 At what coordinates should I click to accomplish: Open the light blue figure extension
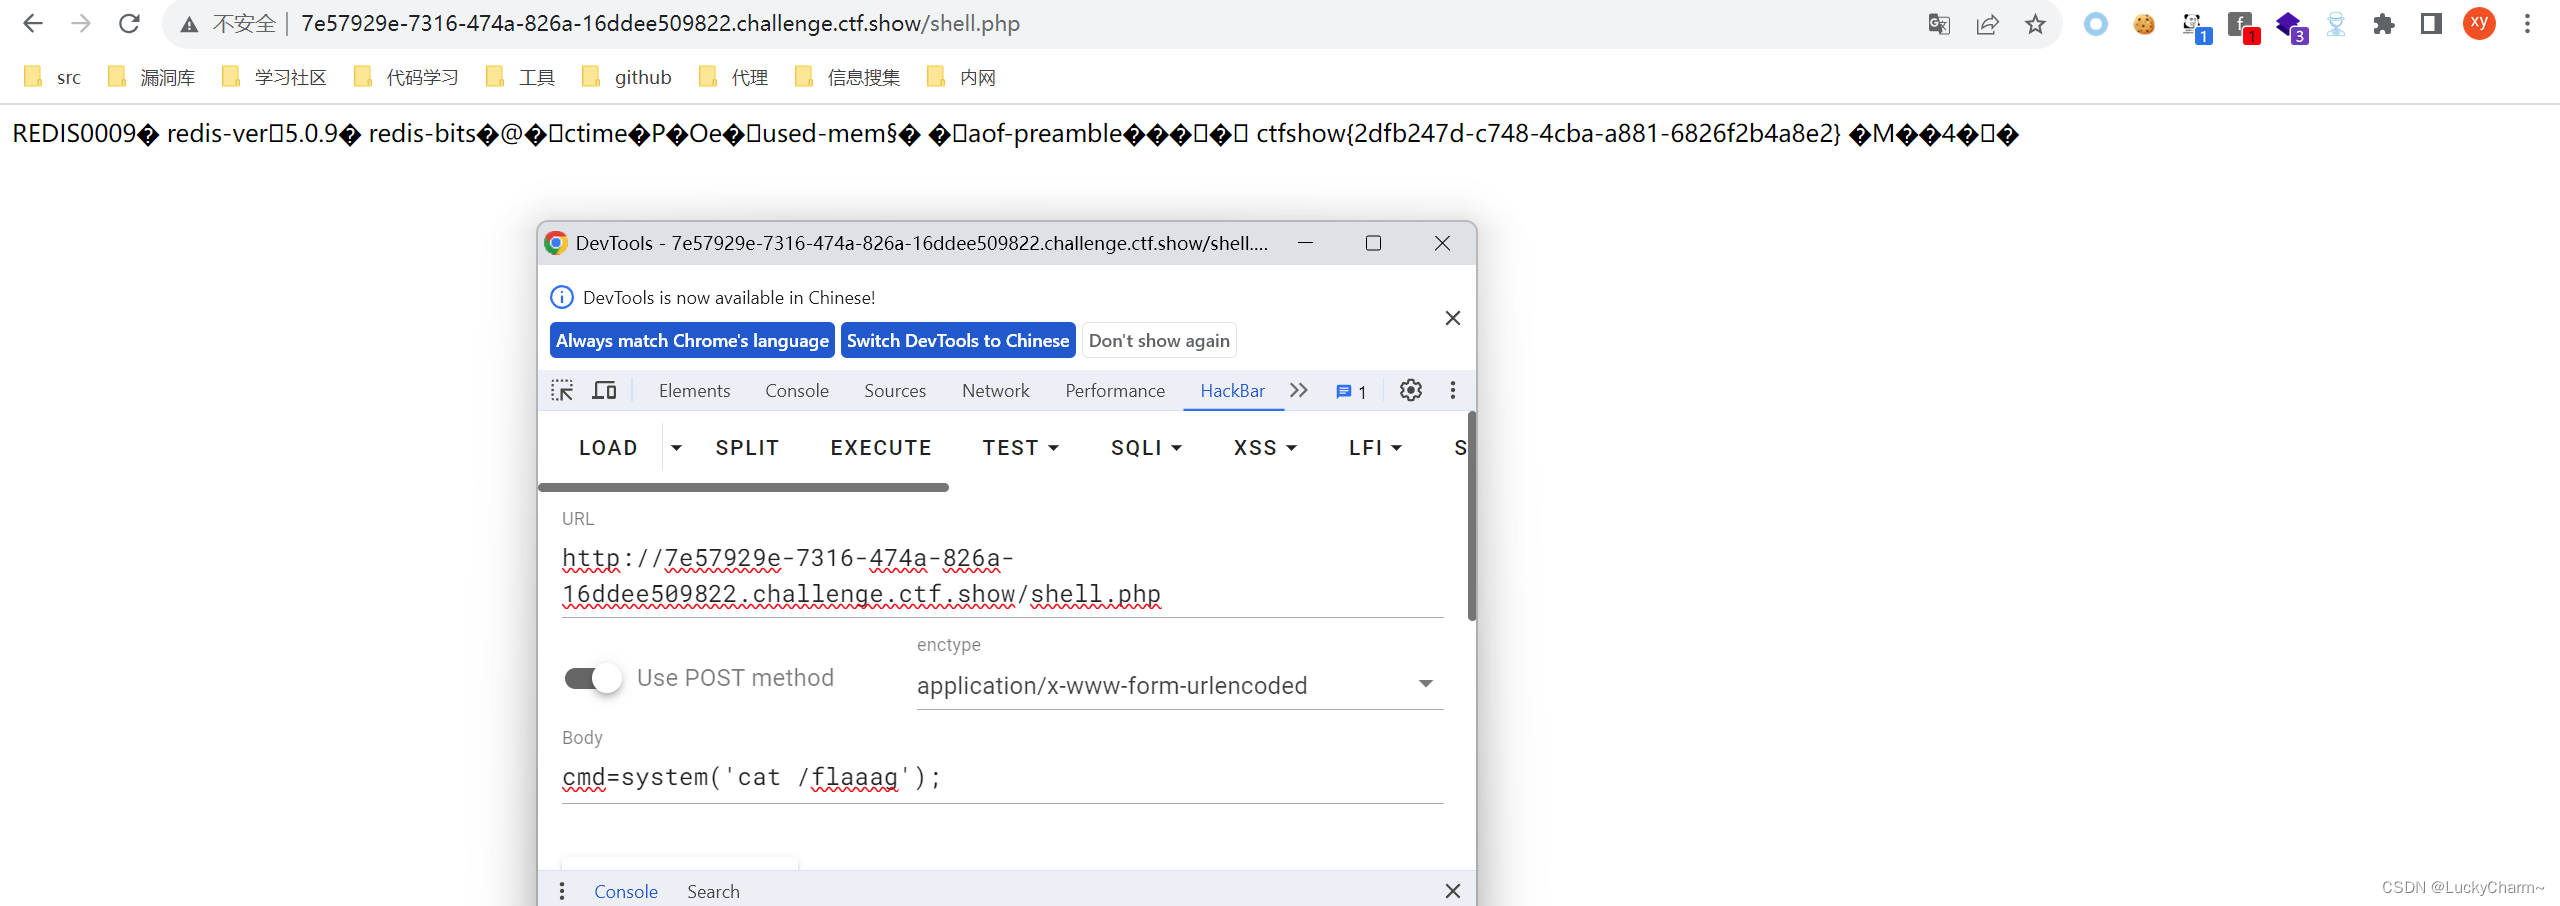2336,24
